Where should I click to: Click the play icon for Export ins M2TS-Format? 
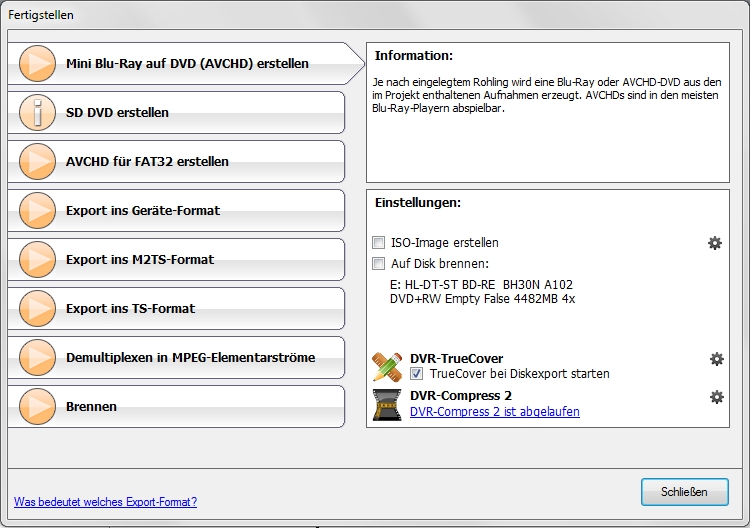click(x=37, y=260)
